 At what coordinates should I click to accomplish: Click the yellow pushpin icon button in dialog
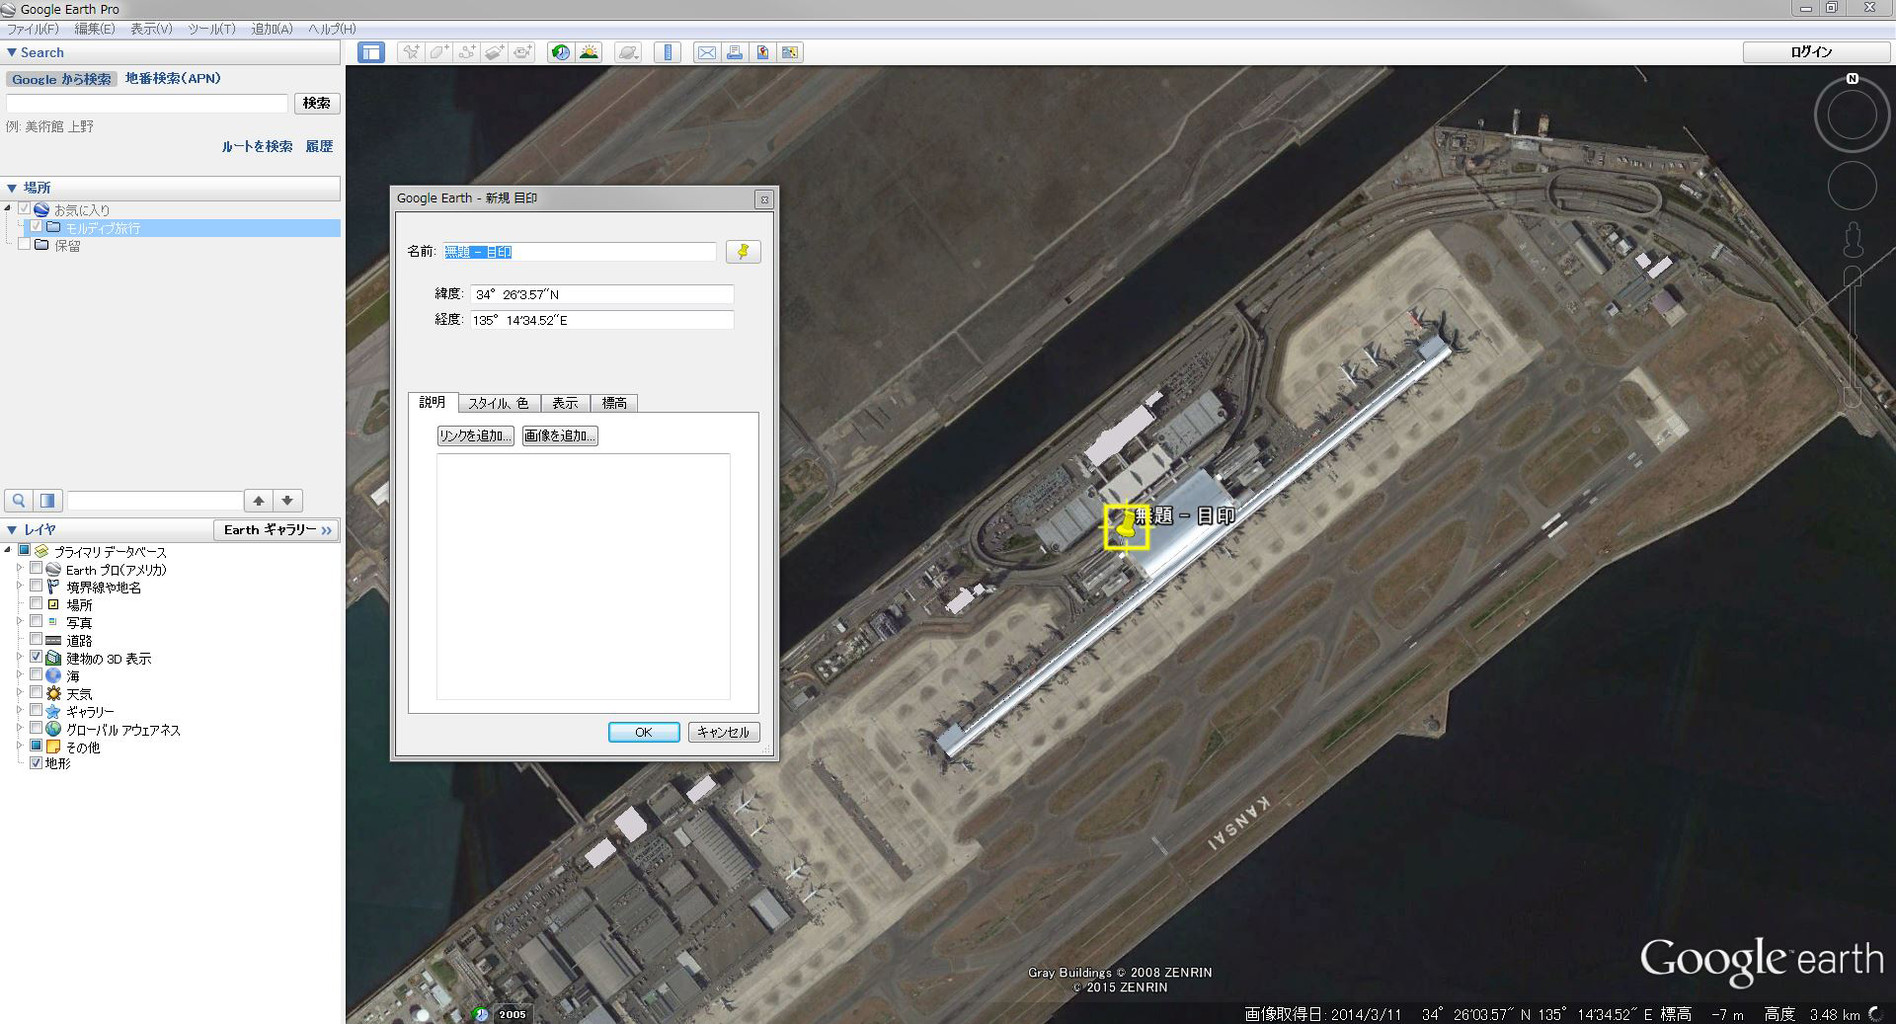coord(743,252)
